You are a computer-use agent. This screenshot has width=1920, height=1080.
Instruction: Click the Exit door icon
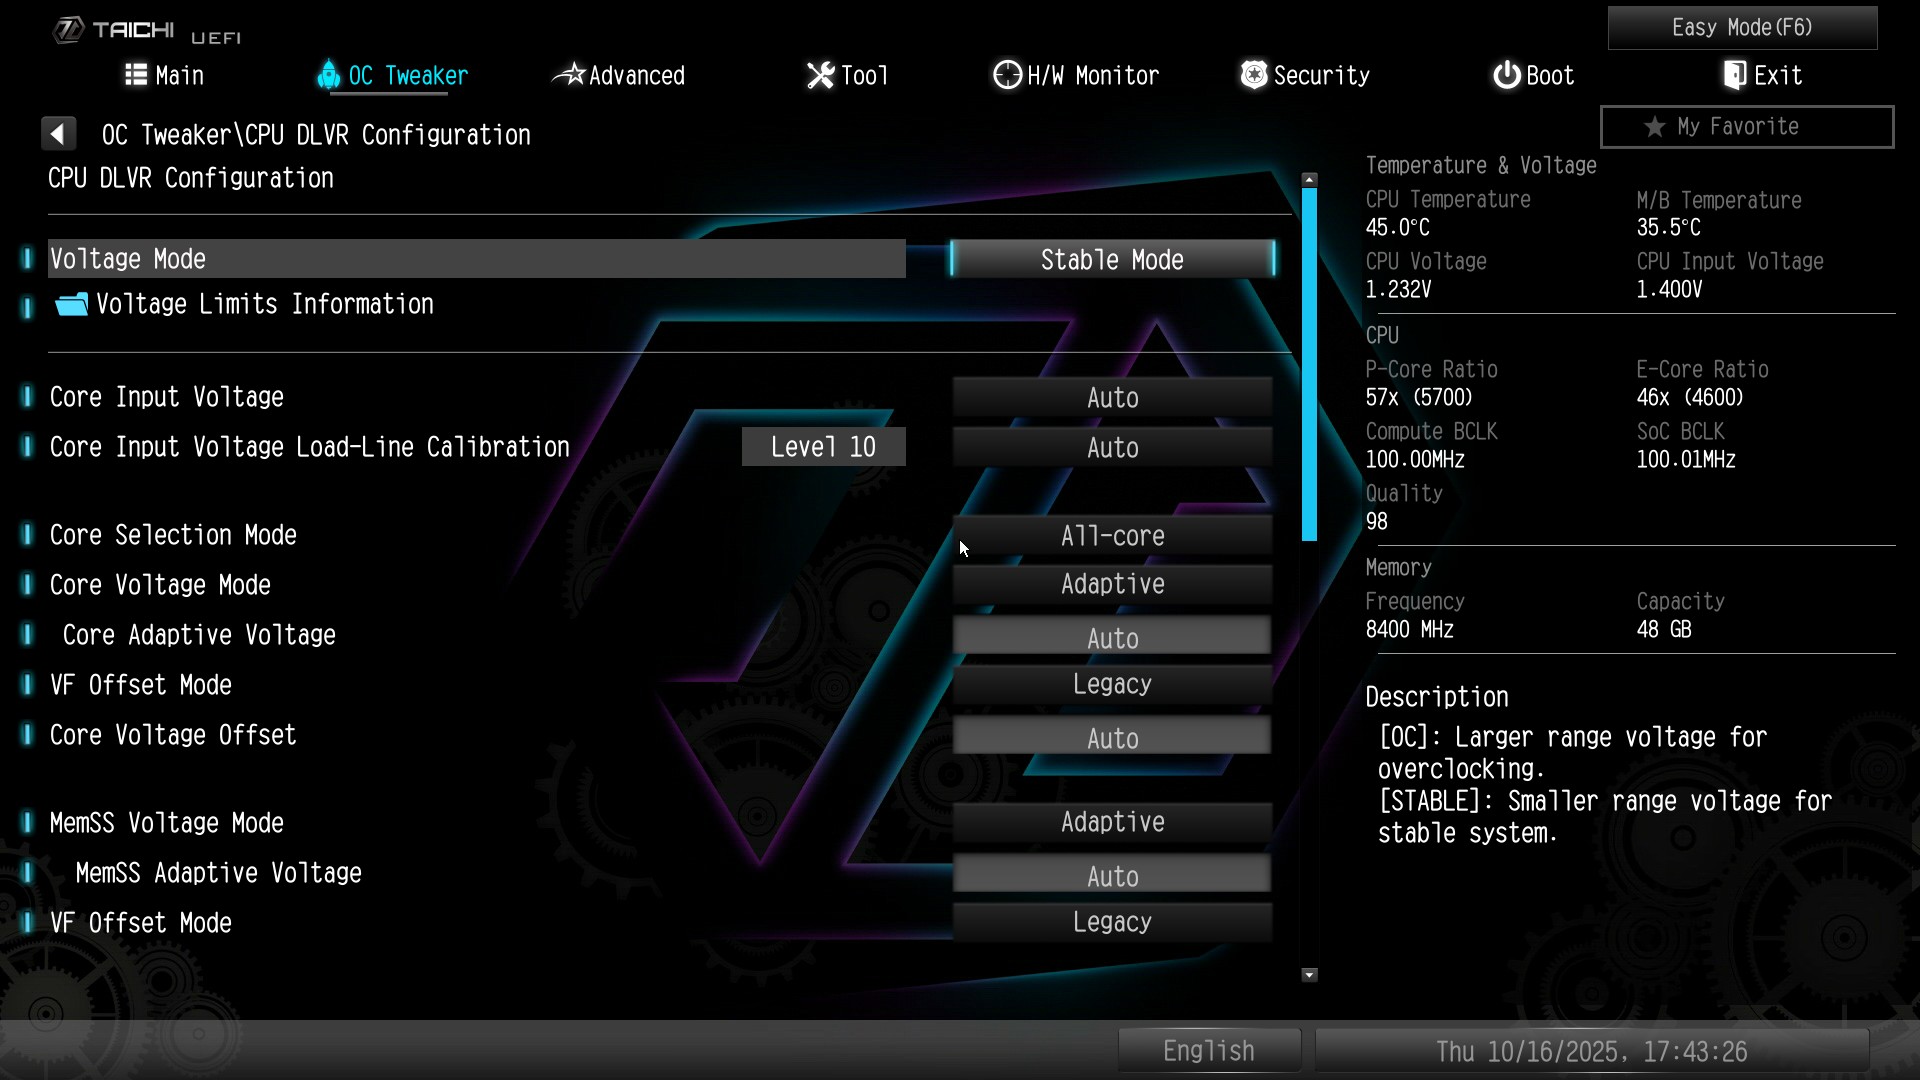point(1735,75)
